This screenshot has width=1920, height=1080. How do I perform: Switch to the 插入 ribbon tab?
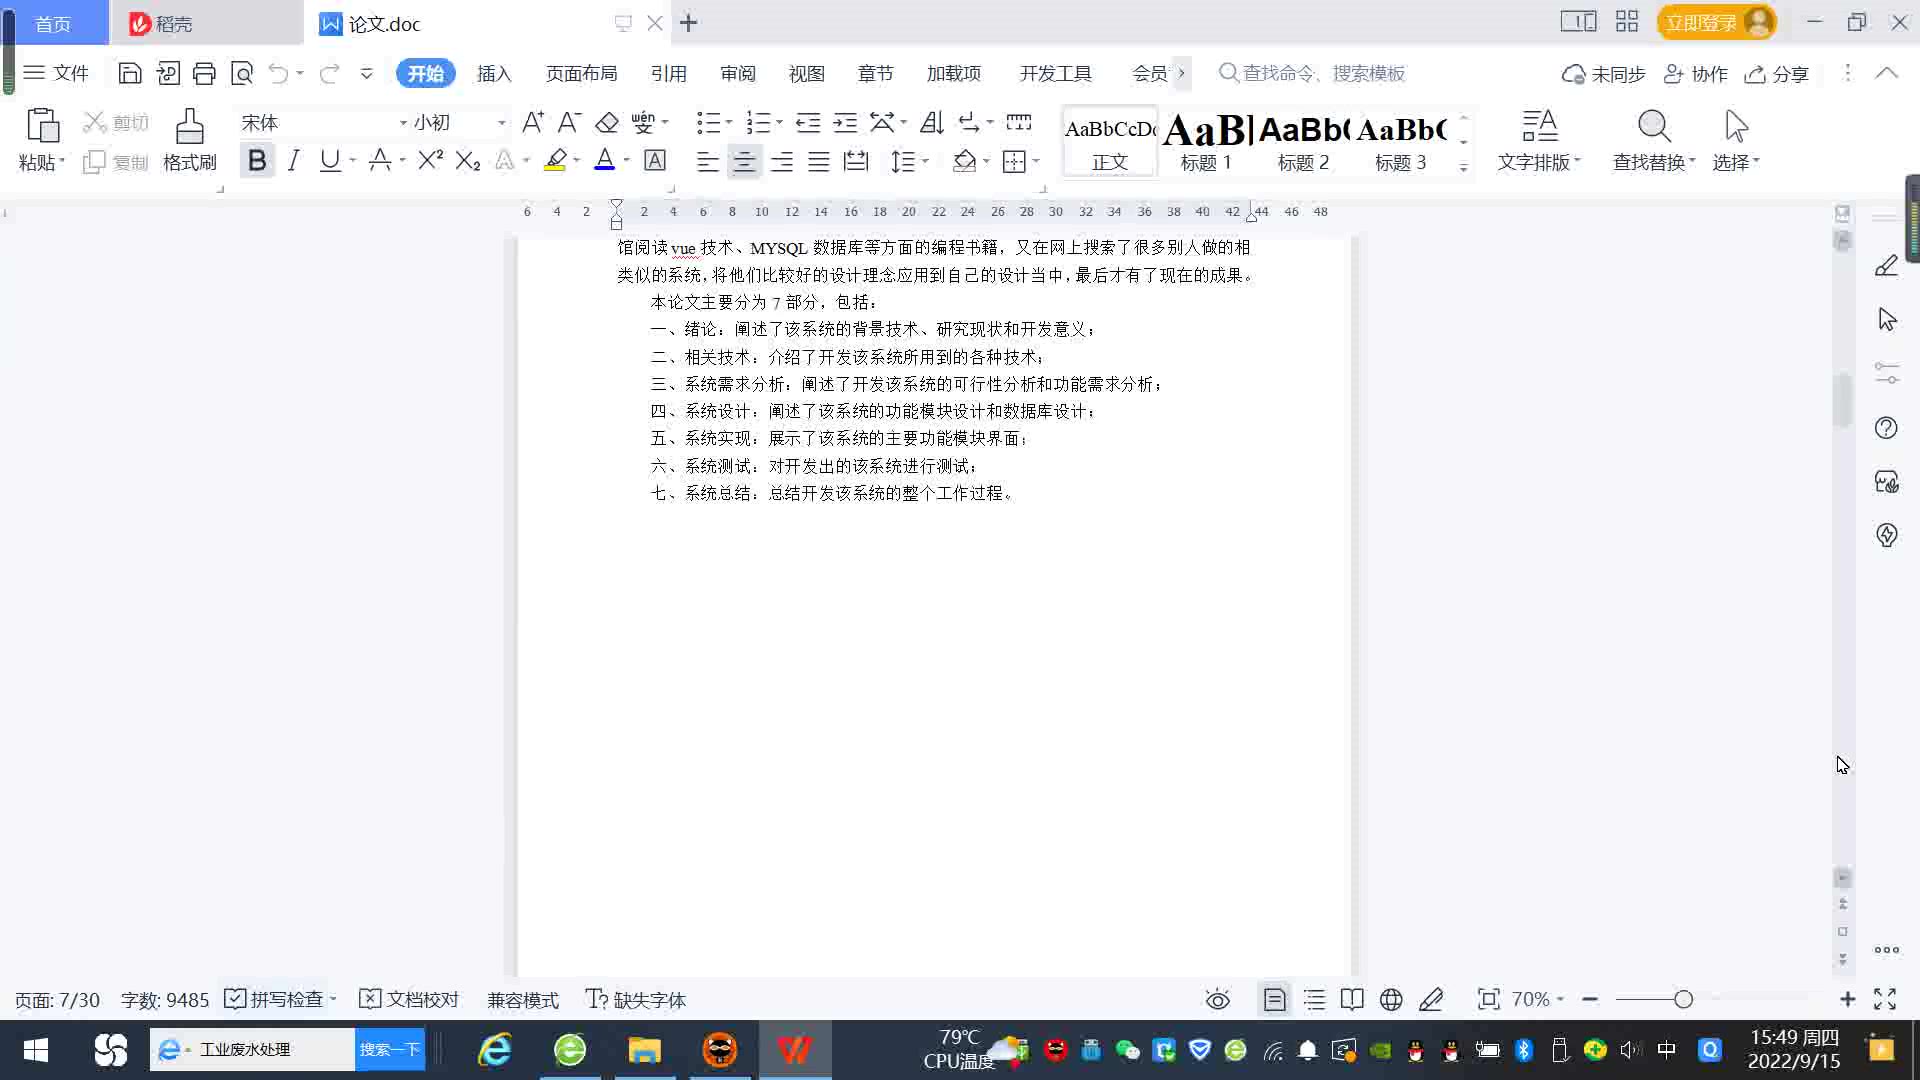point(494,73)
